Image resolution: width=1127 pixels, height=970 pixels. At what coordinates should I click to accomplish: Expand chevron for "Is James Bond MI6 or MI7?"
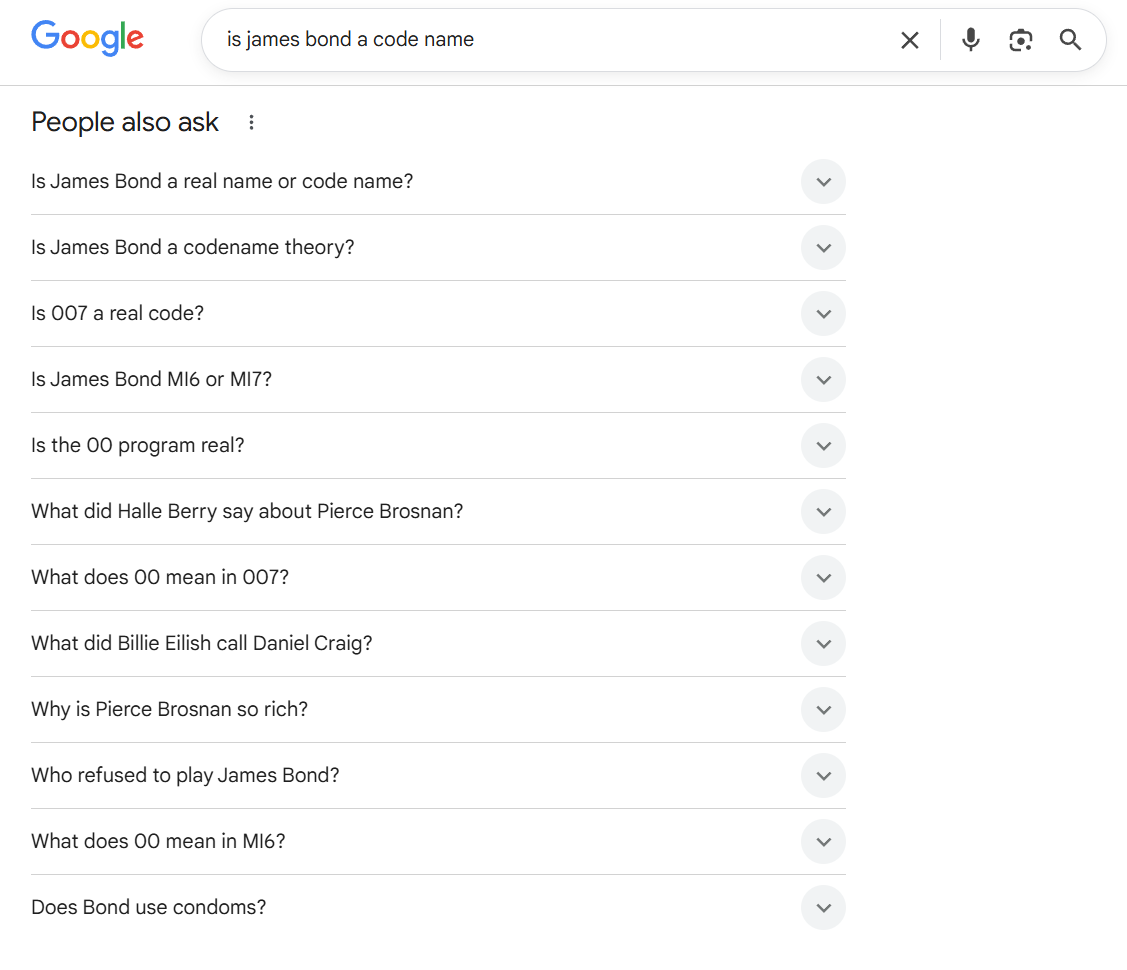click(x=824, y=380)
